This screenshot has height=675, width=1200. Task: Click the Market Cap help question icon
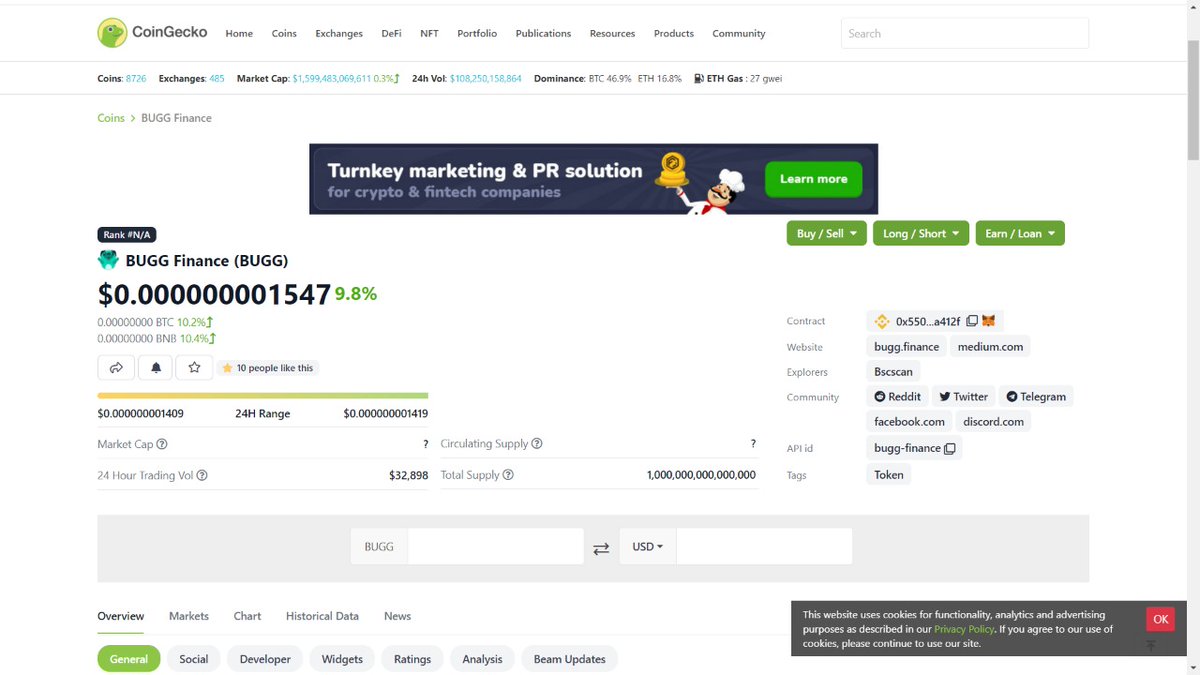pos(162,444)
